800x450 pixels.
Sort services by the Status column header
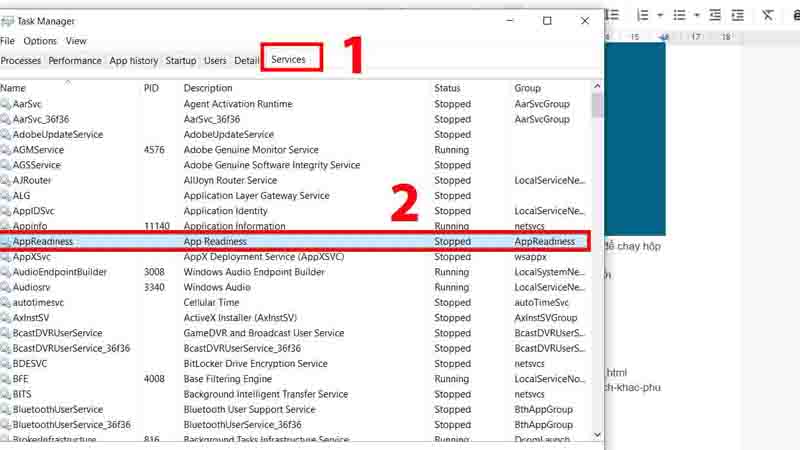[x=447, y=88]
